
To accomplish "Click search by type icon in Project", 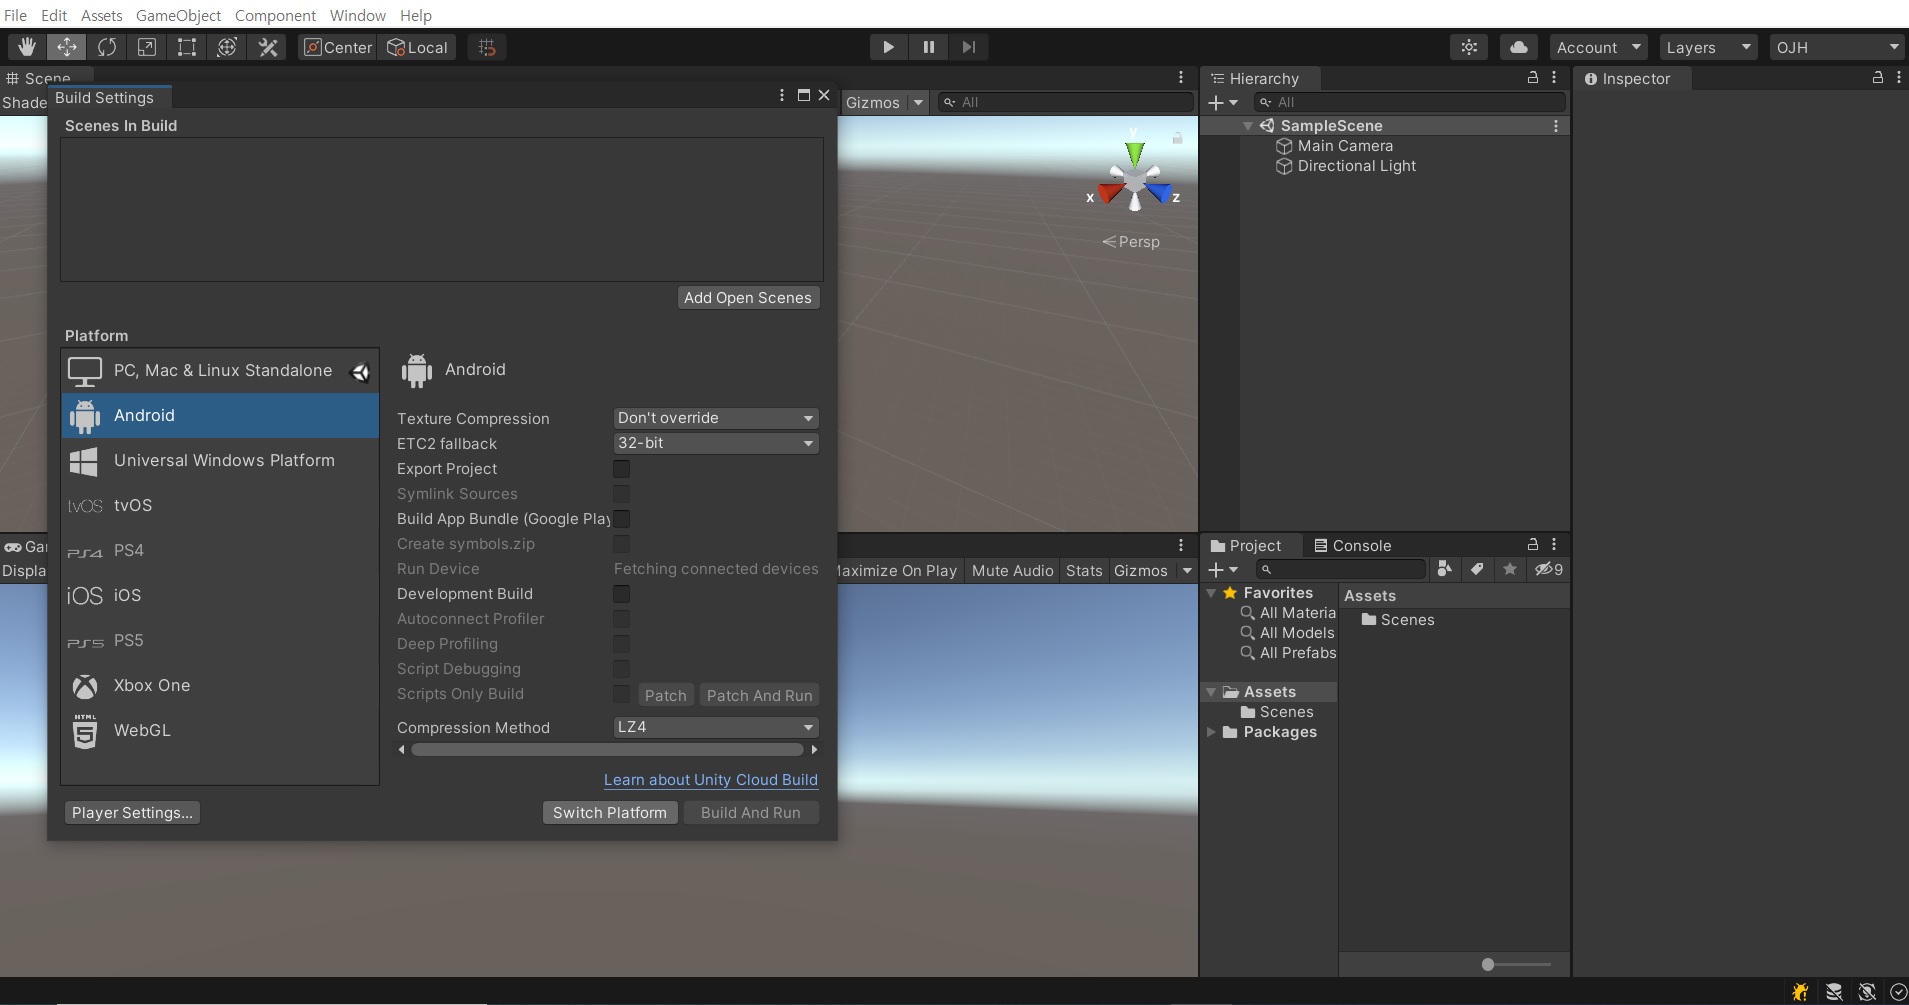I will 1444,569.
